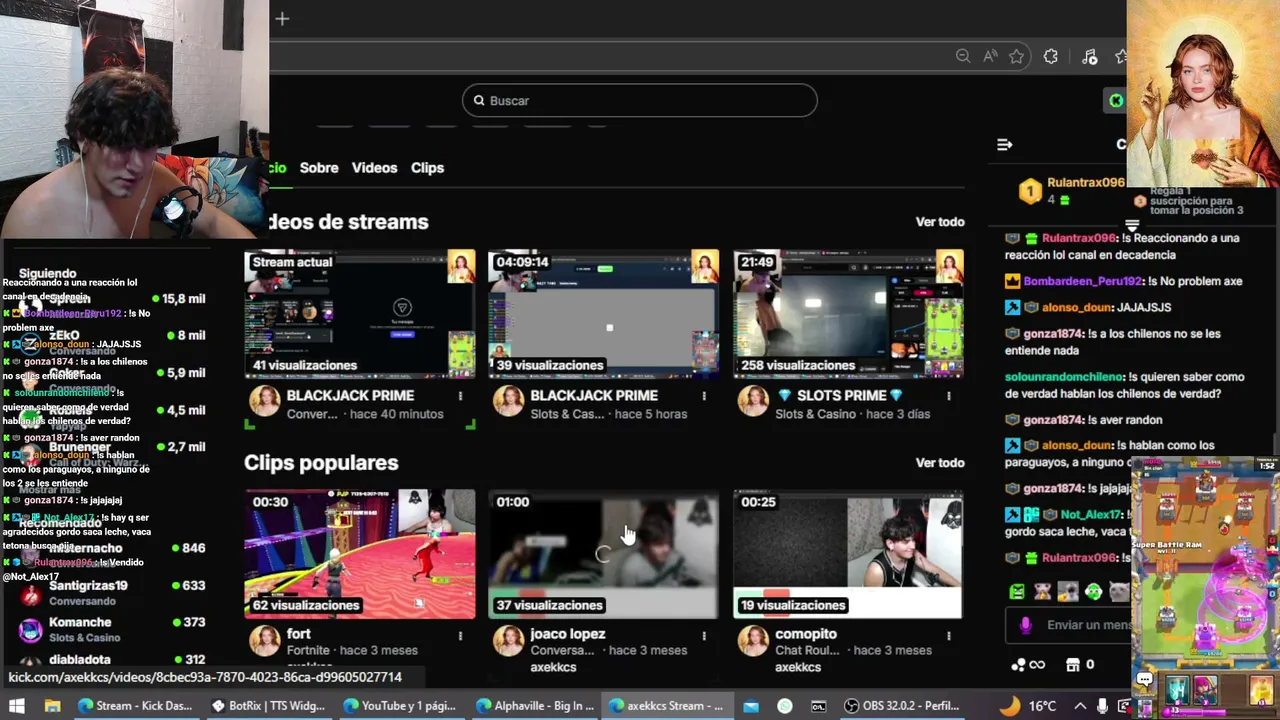Open the weather widget showing 16°C
1280x720 pixels.
coord(1029,706)
